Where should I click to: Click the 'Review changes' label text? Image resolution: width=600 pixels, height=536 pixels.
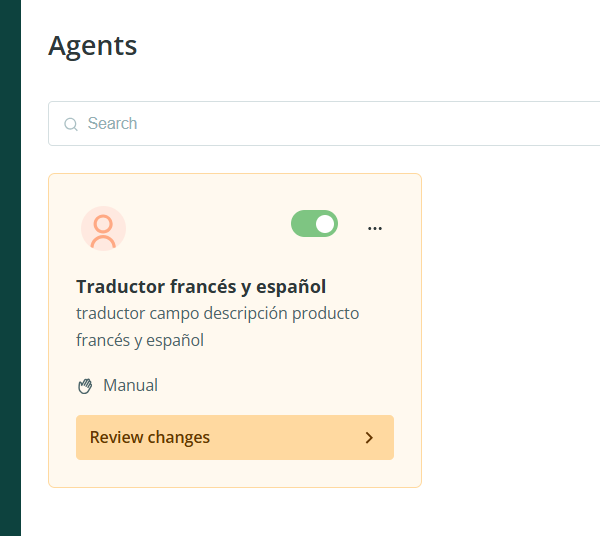coord(150,438)
